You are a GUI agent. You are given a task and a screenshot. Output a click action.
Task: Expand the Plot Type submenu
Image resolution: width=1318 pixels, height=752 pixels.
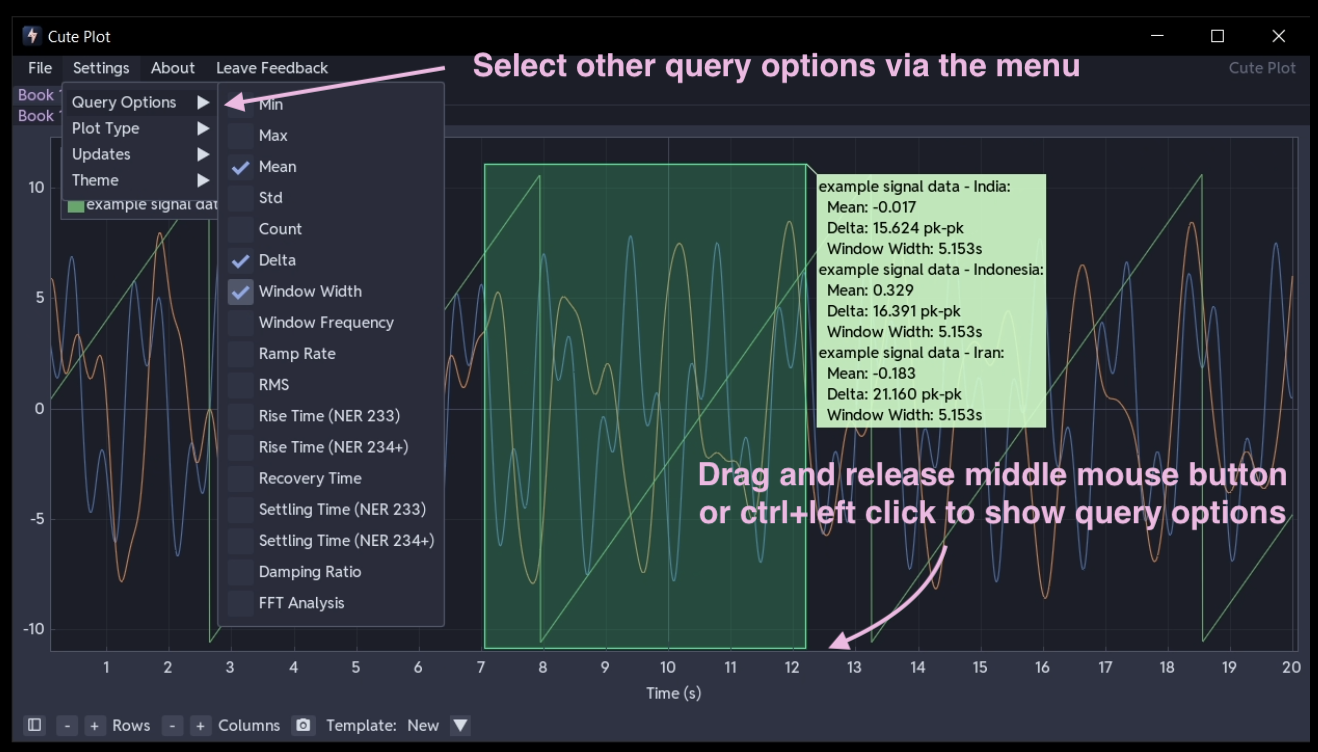click(140, 128)
